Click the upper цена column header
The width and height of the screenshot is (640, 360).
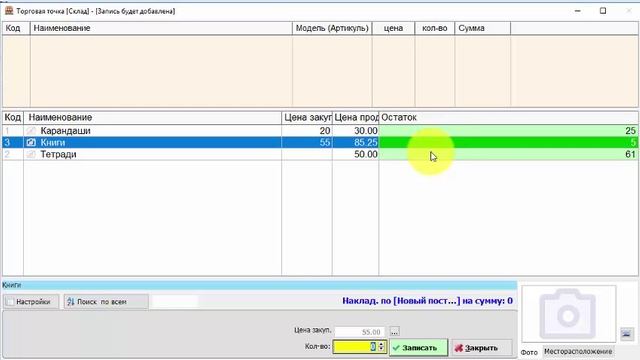pos(393,28)
